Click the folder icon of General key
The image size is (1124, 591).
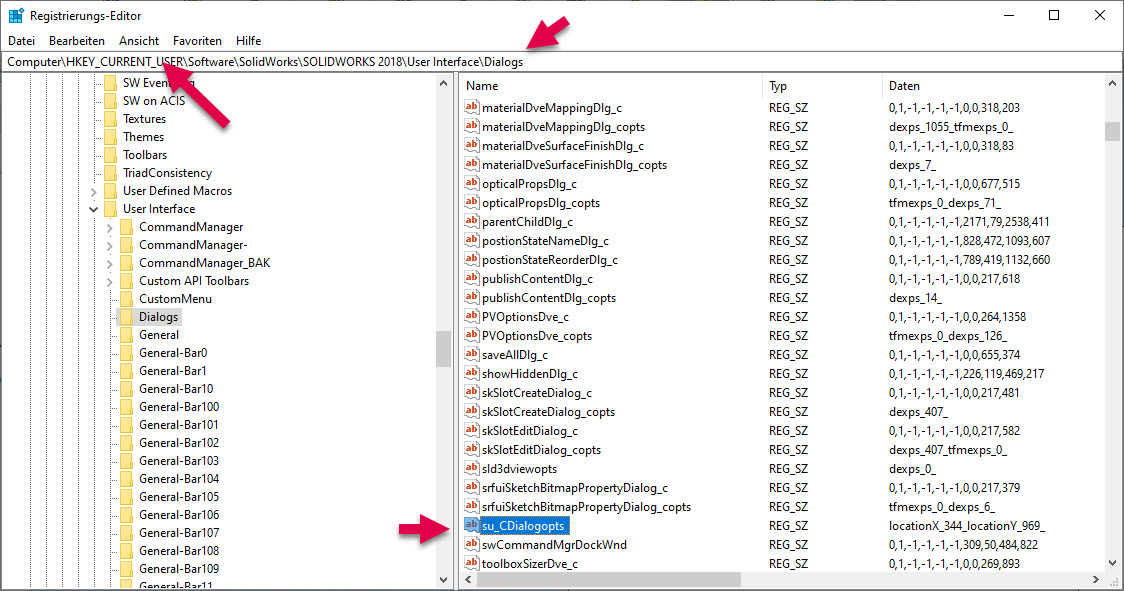[126, 335]
